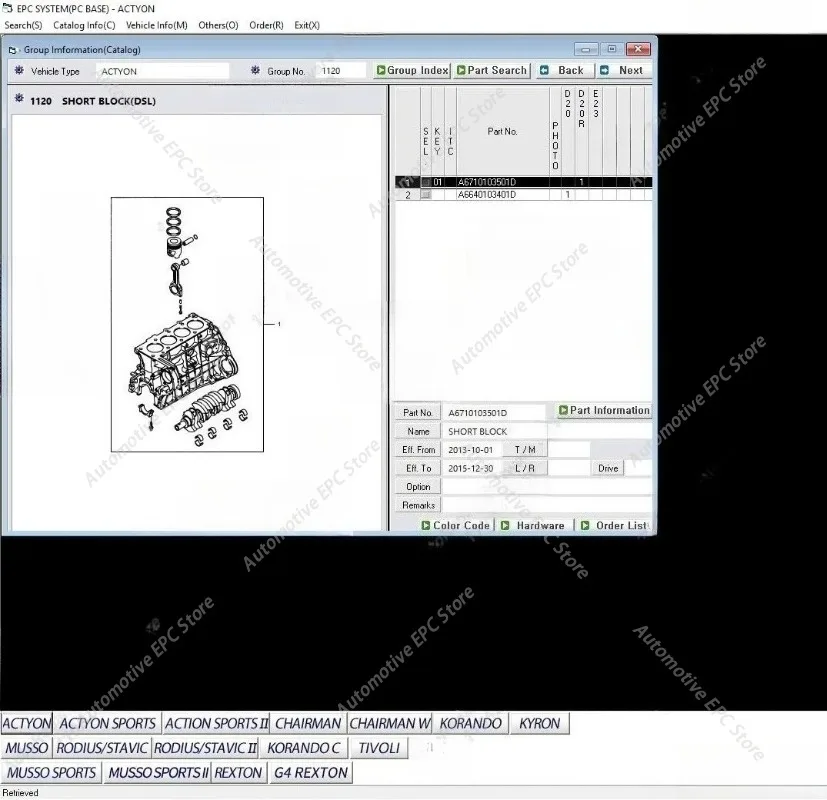827x800 pixels.
Task: Open the Color Code panel
Action: click(456, 525)
